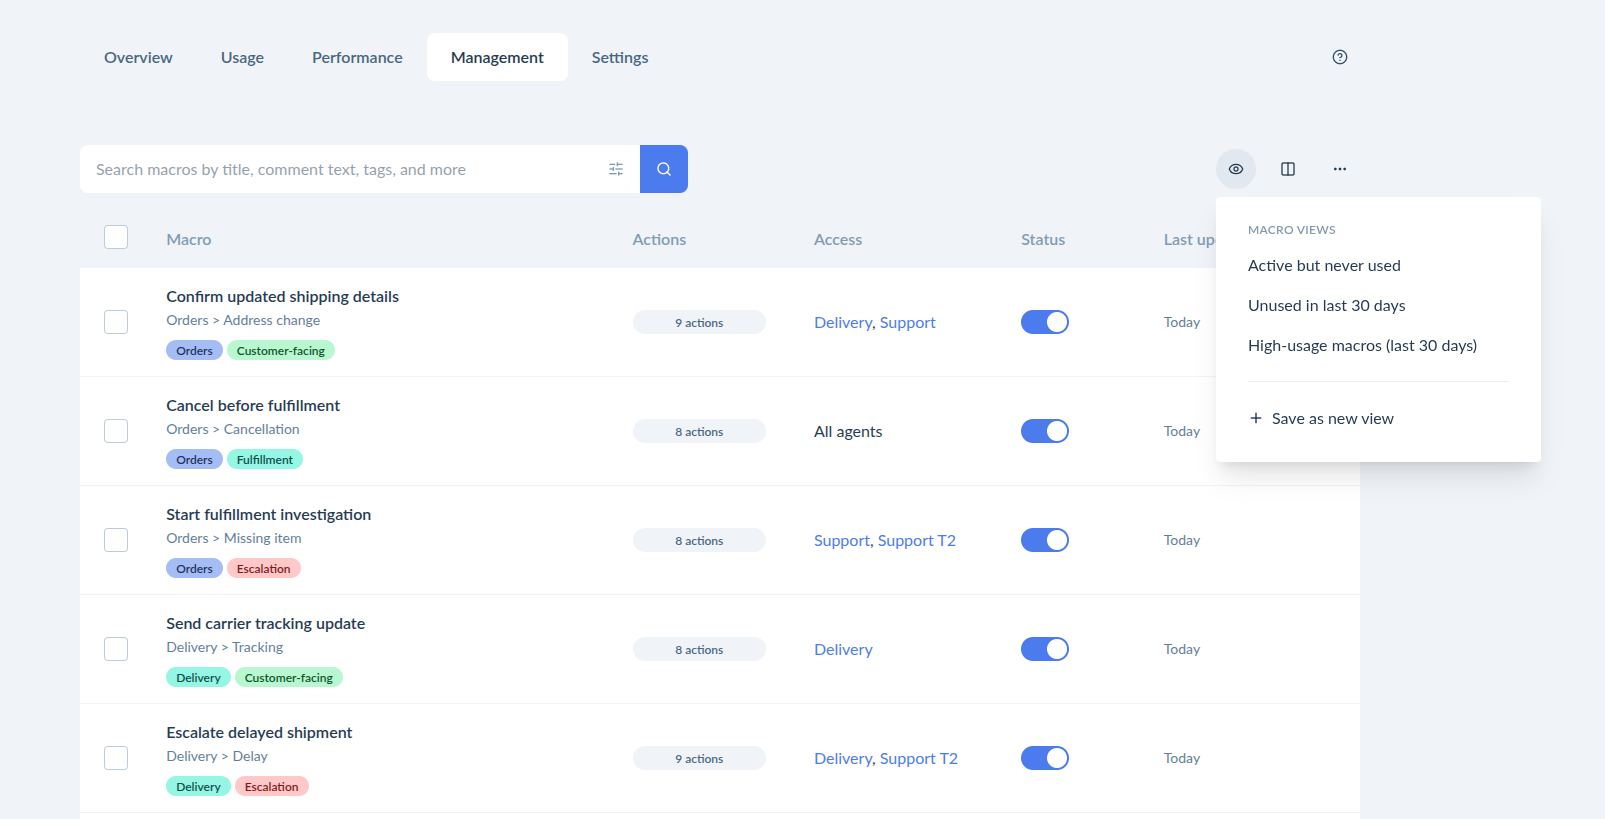
Task: Open Escalate delayed shipment macro title
Action: pyautogui.click(x=259, y=733)
